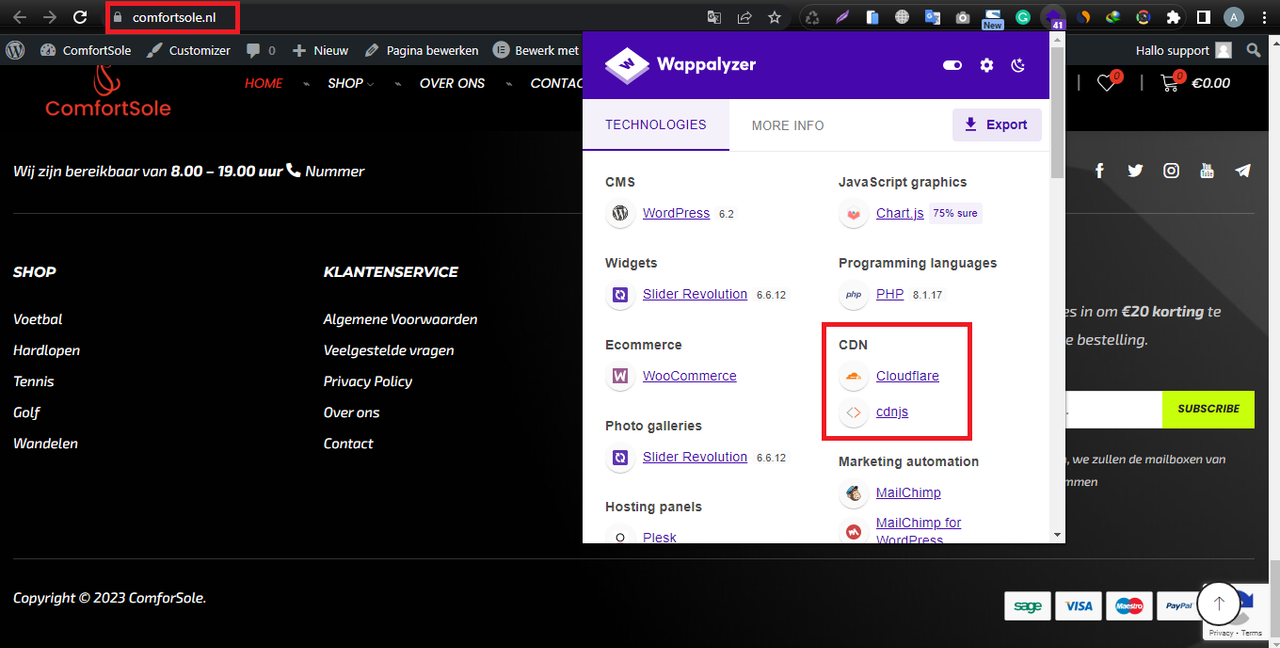Open the Wappalyzer extension icon showing 41
The image size is (1280, 648).
[1053, 17]
